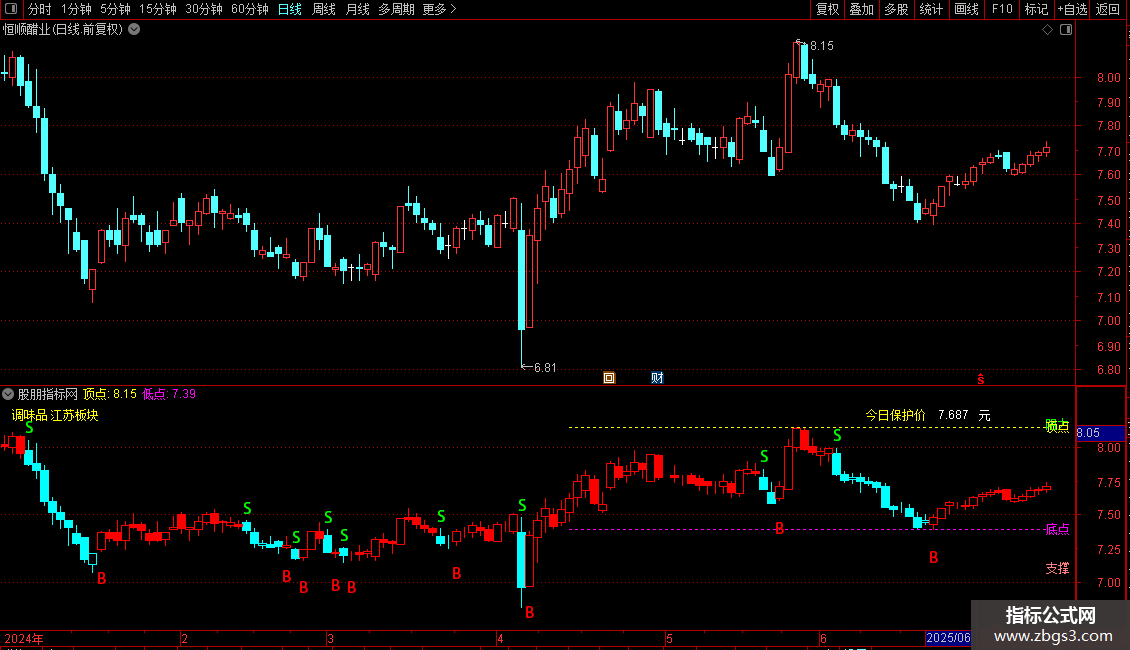Click the 低点: 7.39 indicator value
The image size is (1130, 650).
pos(169,394)
